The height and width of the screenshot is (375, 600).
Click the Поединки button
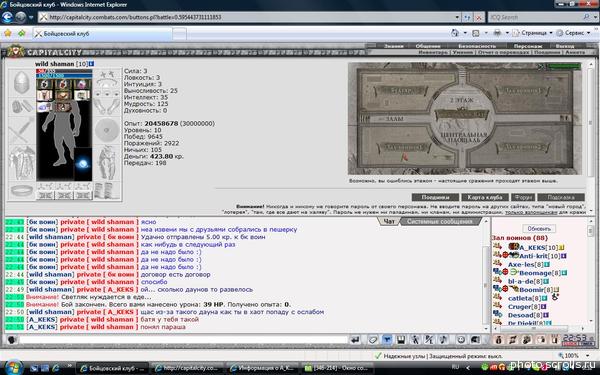pos(435,197)
